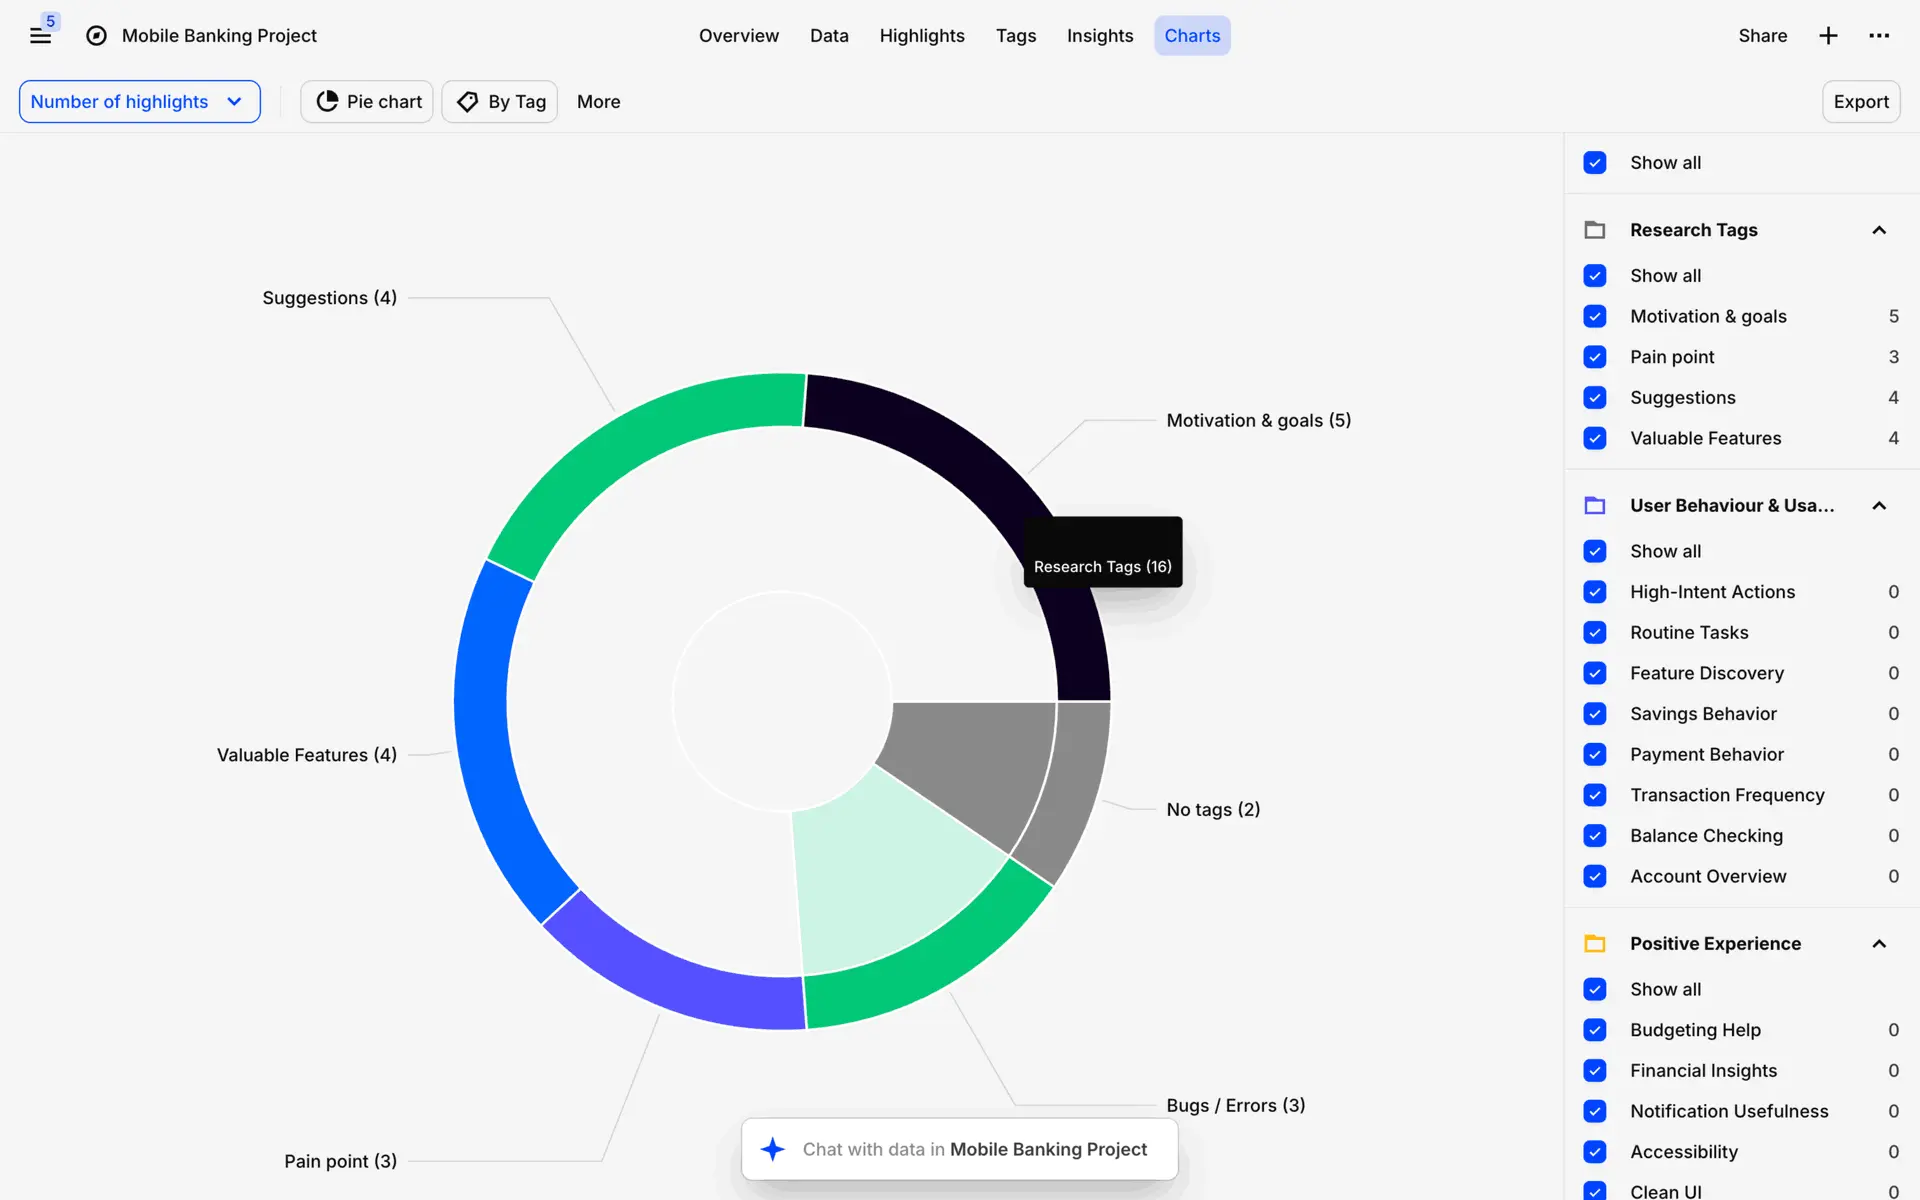Click the Share button
The width and height of the screenshot is (1920, 1200).
coord(1762,36)
